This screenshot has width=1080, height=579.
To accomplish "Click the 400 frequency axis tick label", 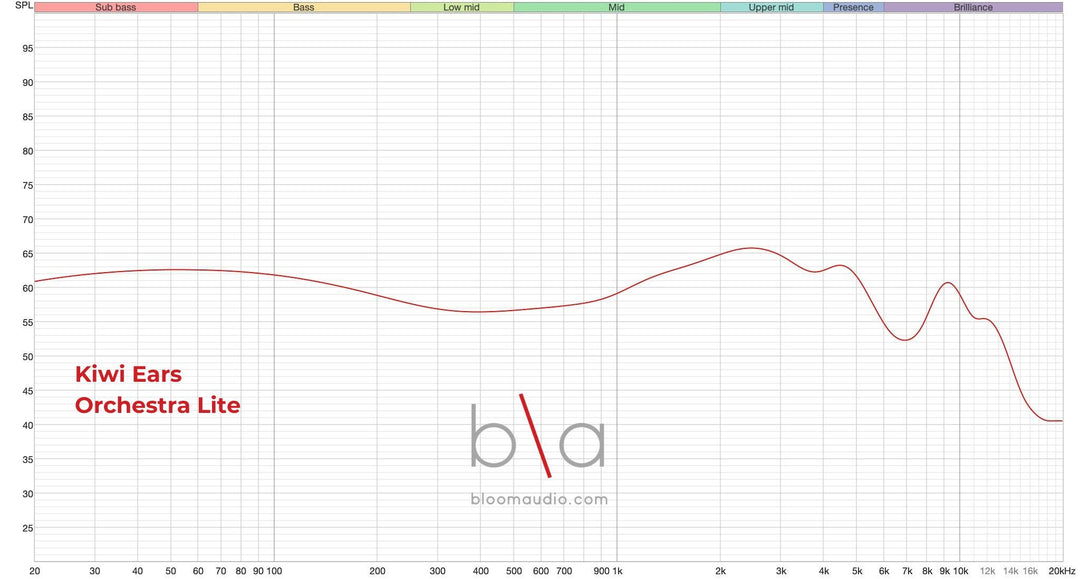I will click(x=481, y=571).
